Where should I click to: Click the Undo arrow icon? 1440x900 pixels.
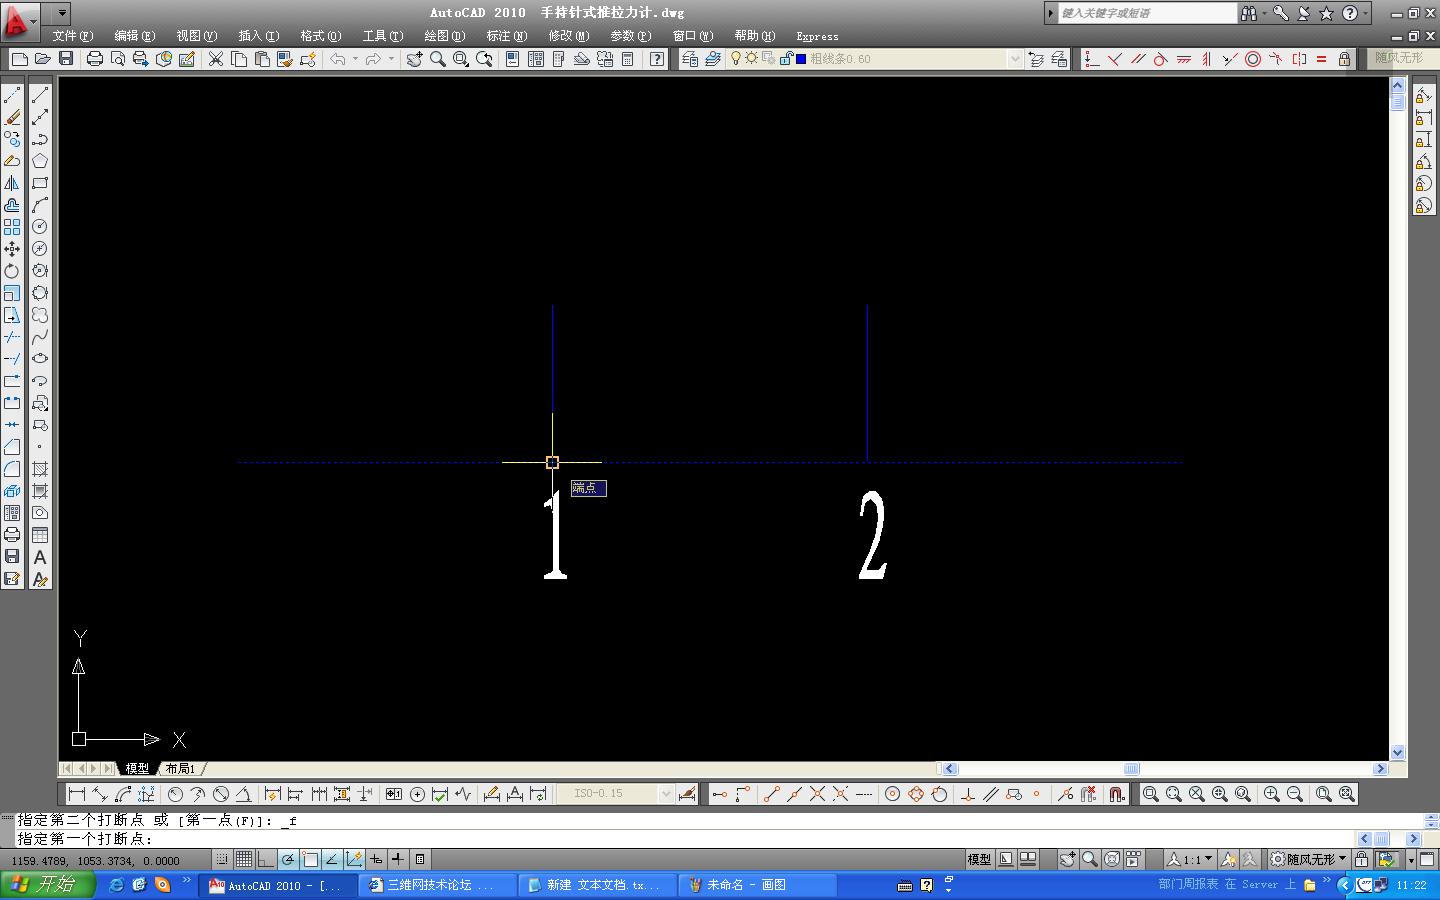point(338,59)
